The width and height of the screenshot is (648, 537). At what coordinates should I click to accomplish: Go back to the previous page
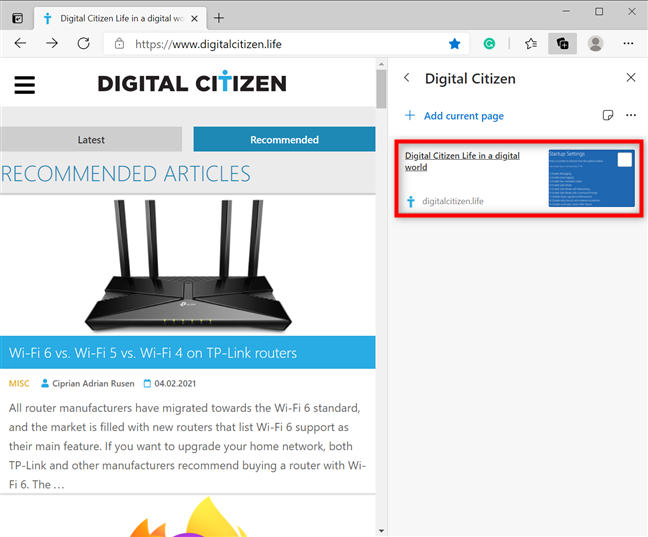(x=20, y=43)
